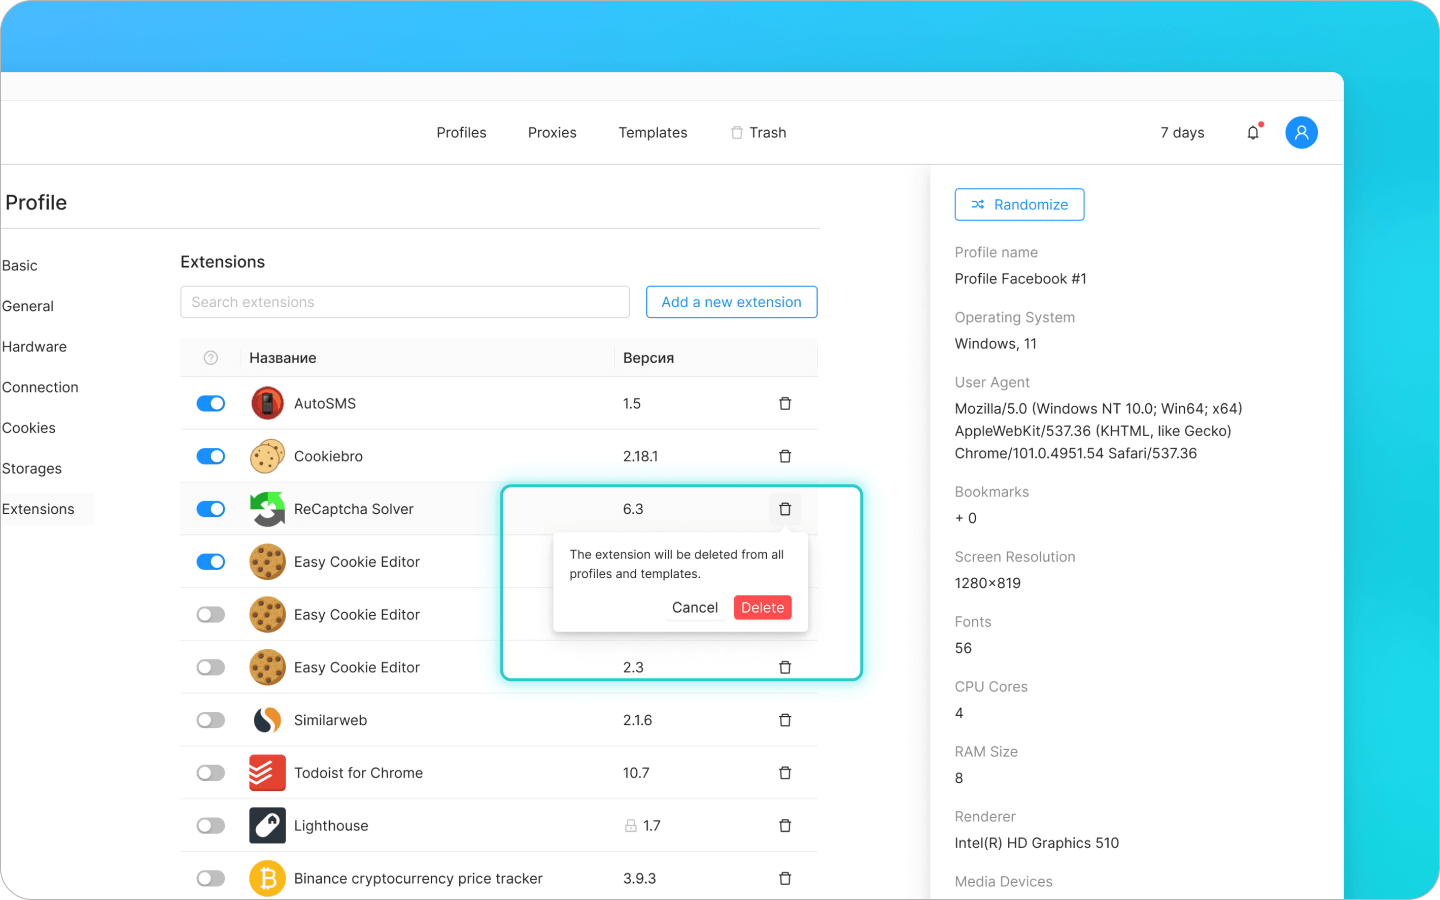Viewport: 1440px width, 900px height.
Task: Click the trash icon inside the highlighted version 6.3 row
Action: click(785, 508)
